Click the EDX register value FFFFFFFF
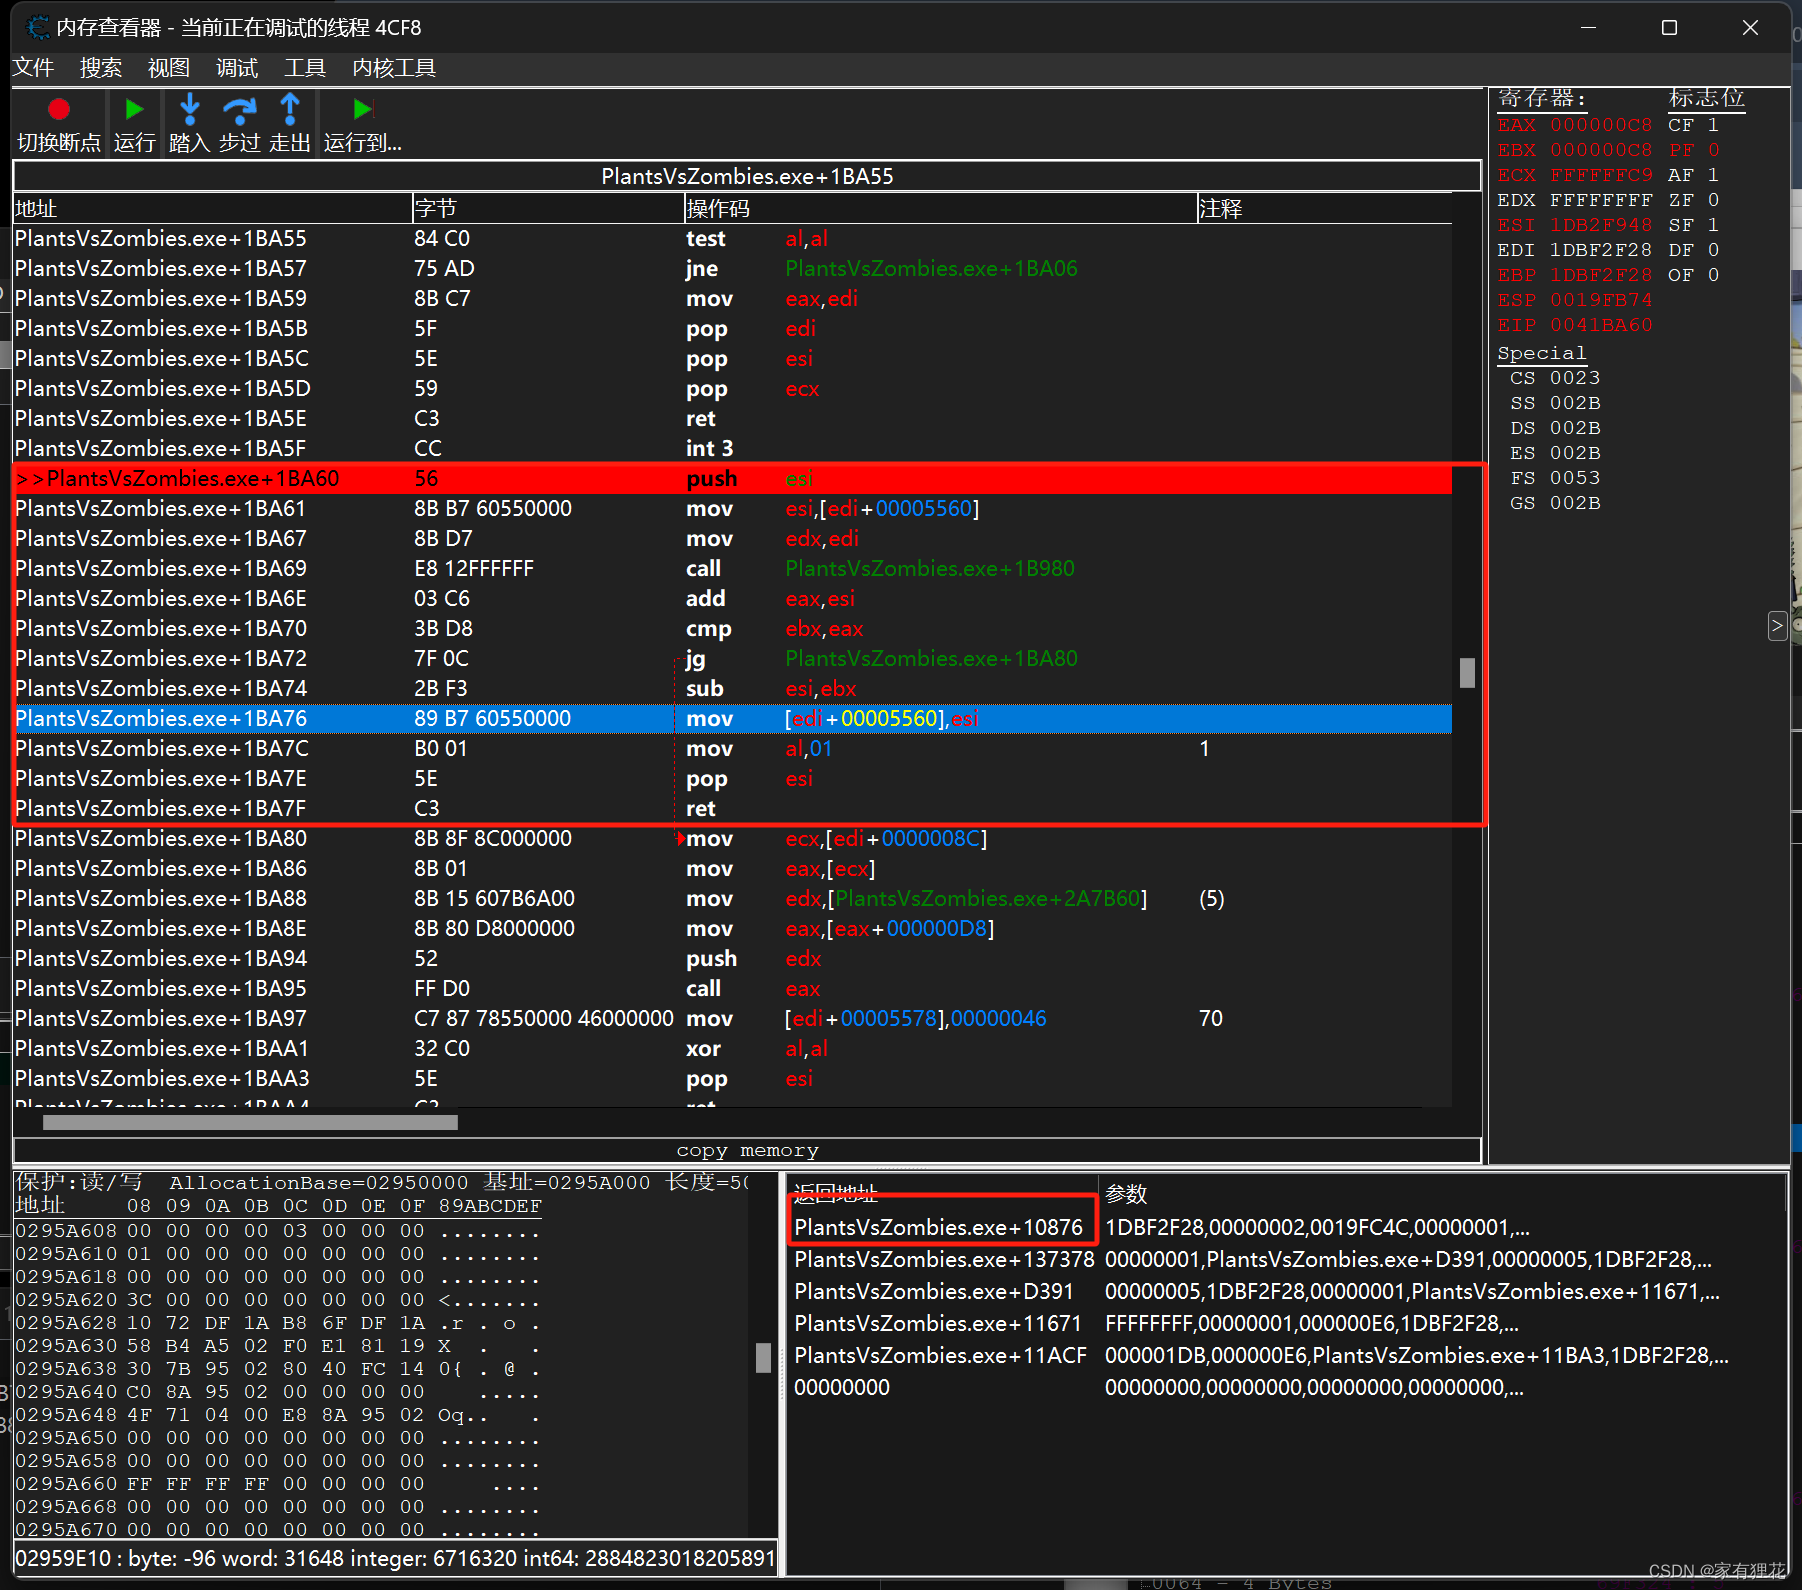This screenshot has height=1590, width=1802. 1601,200
